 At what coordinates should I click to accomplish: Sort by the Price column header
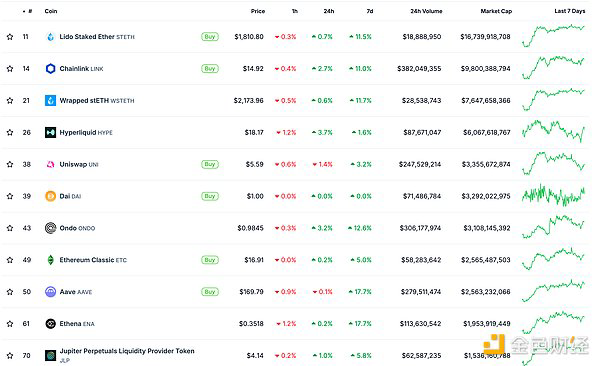click(x=258, y=11)
